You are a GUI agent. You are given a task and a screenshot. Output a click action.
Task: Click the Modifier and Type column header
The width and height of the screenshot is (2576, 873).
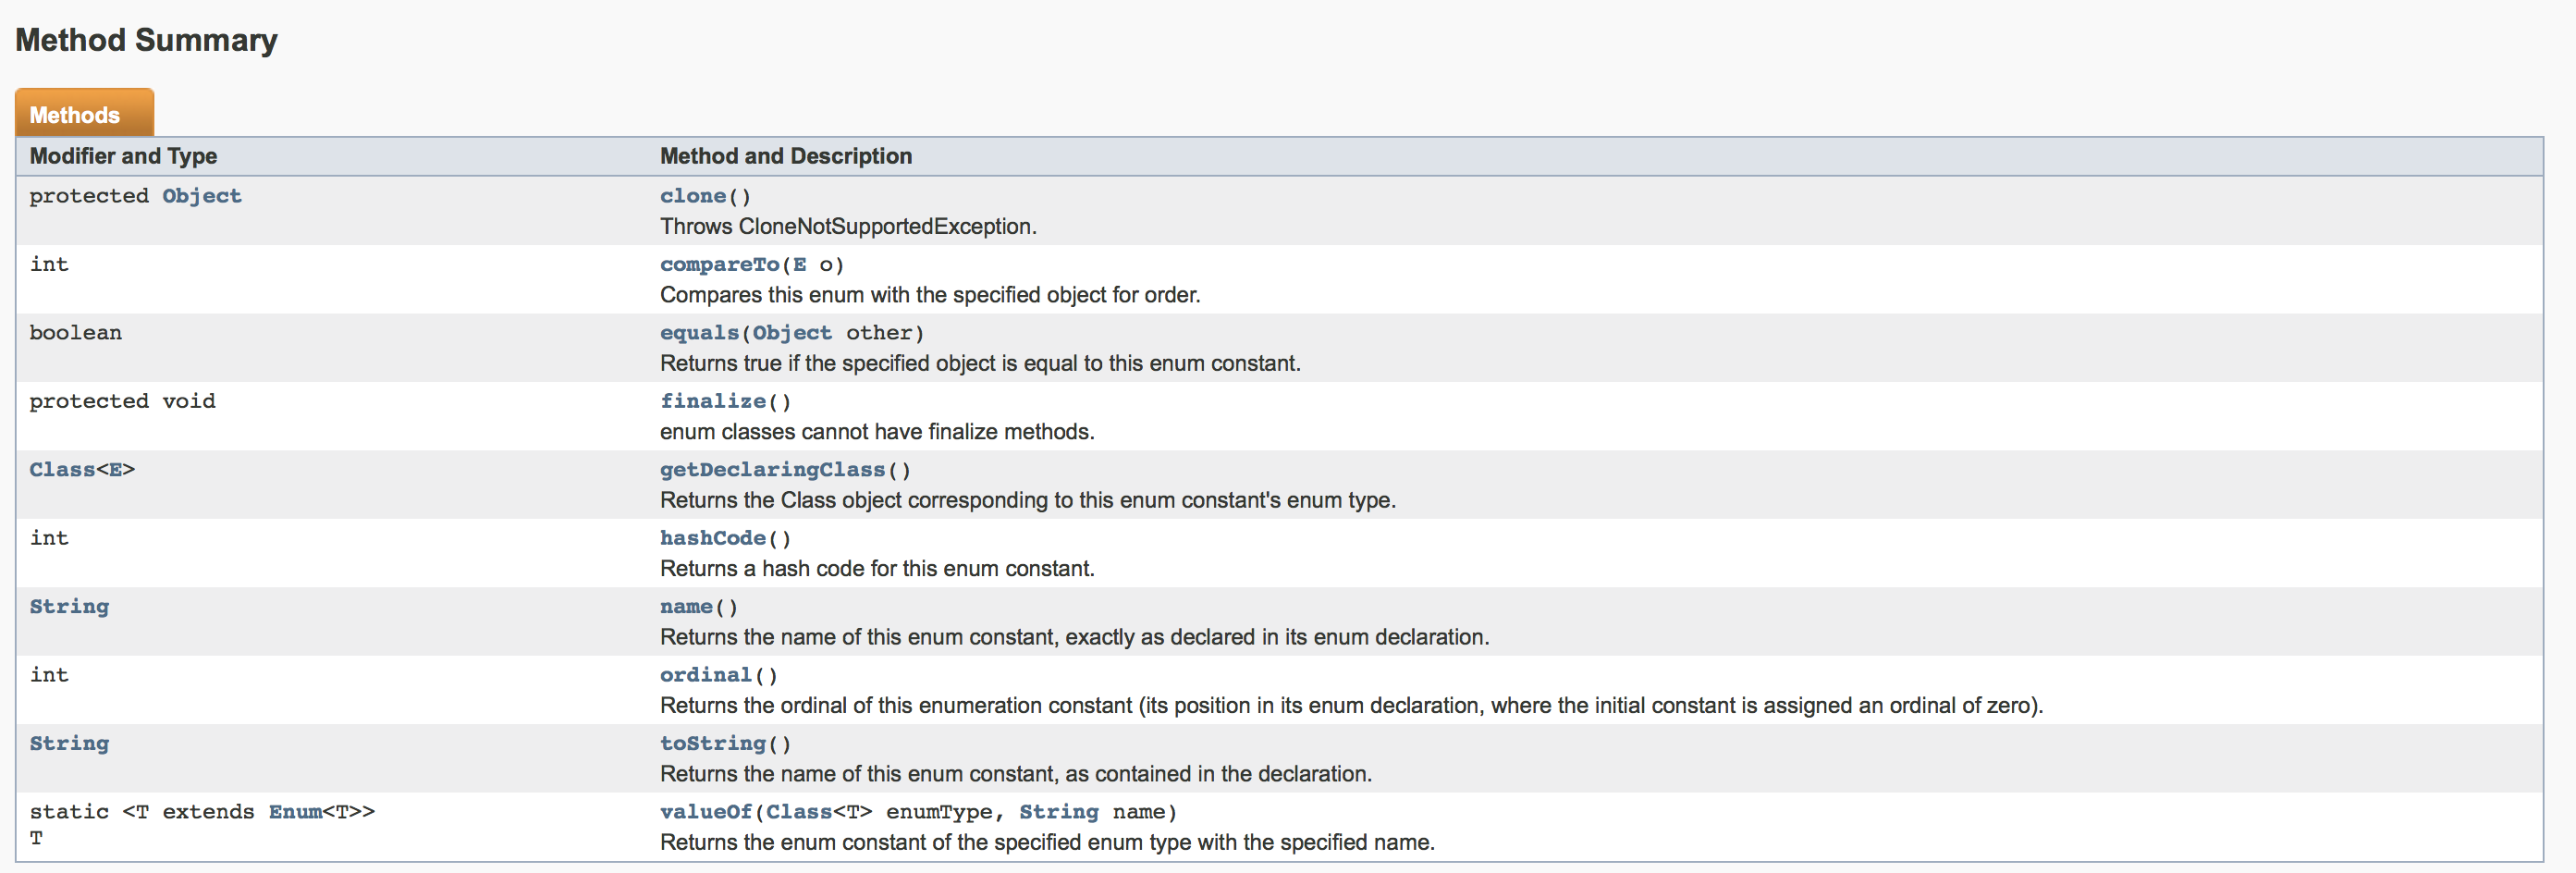(x=123, y=156)
